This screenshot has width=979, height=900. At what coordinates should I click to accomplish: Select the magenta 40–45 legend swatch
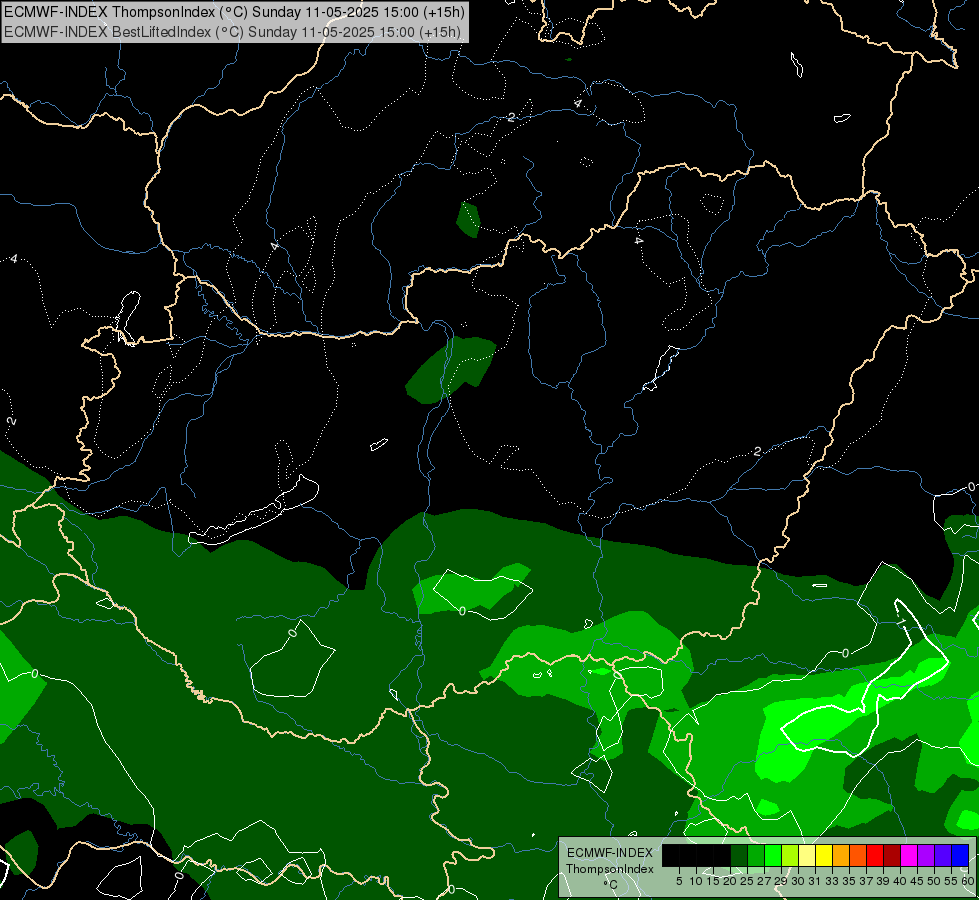(909, 855)
